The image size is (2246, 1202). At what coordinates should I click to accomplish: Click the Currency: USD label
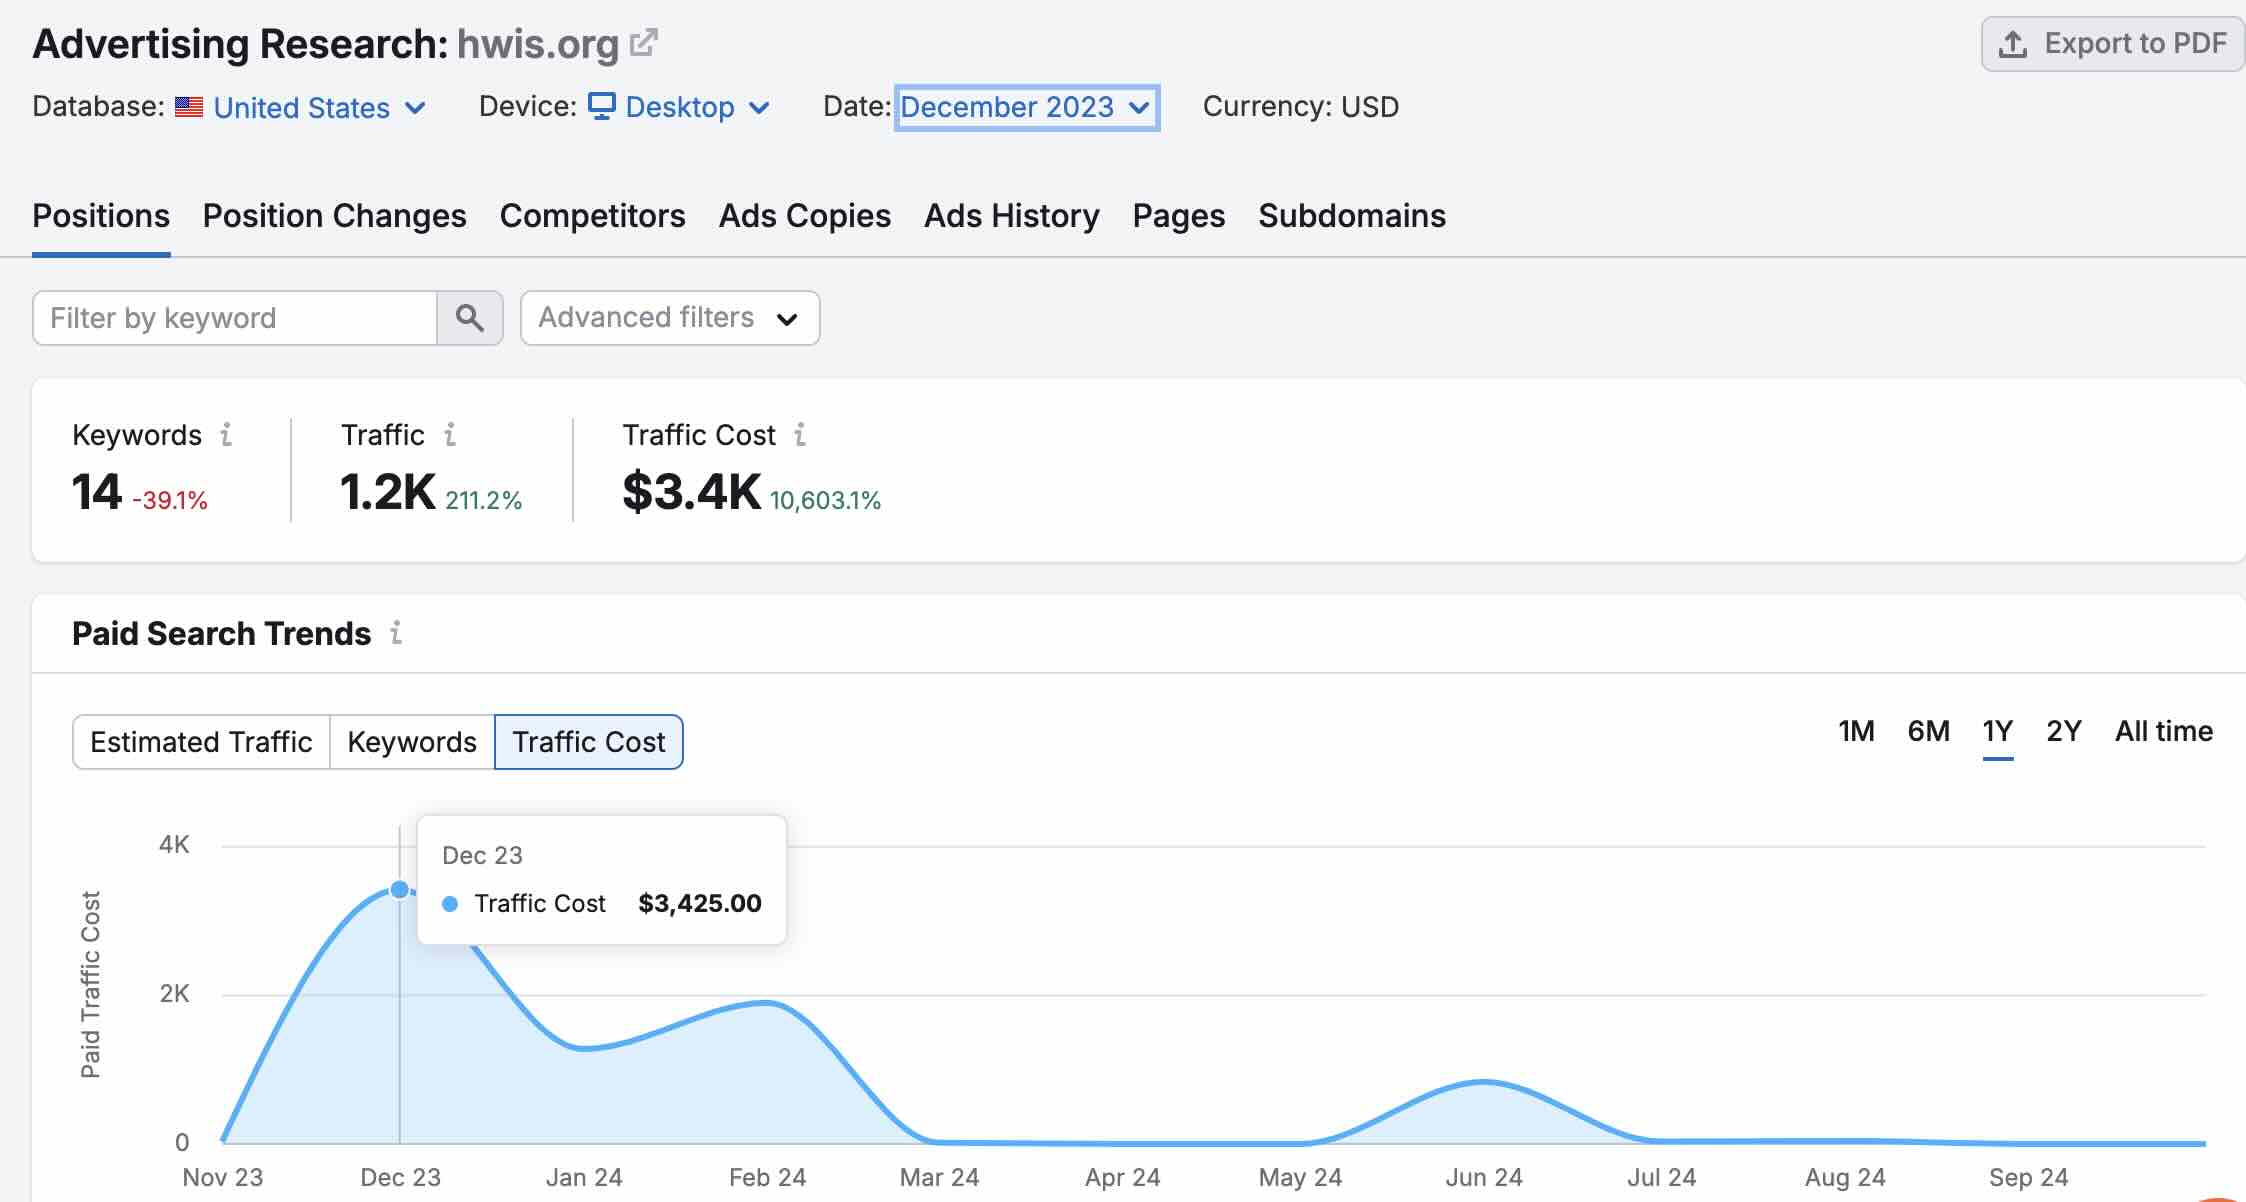[1301, 107]
